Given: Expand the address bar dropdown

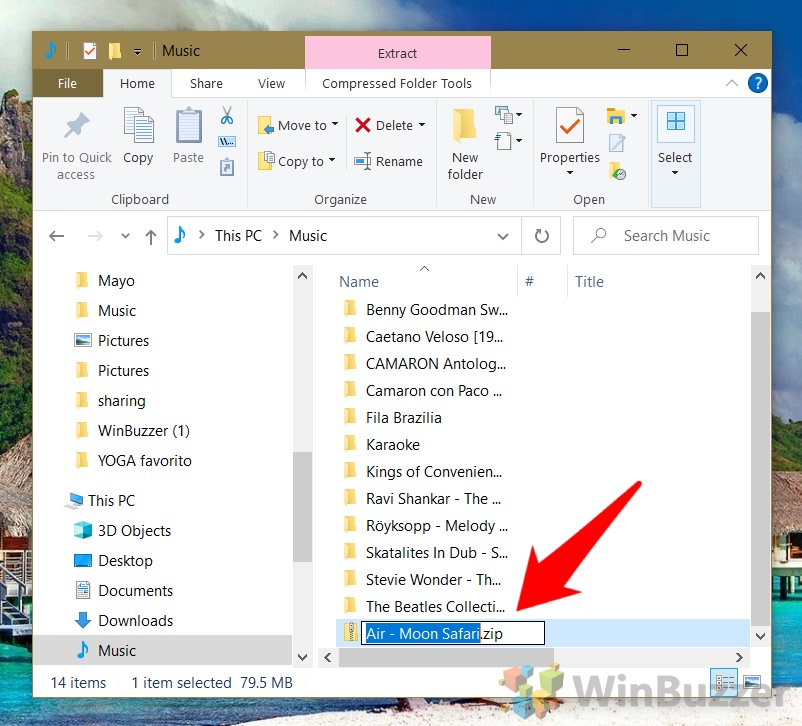Looking at the screenshot, I should coord(503,235).
